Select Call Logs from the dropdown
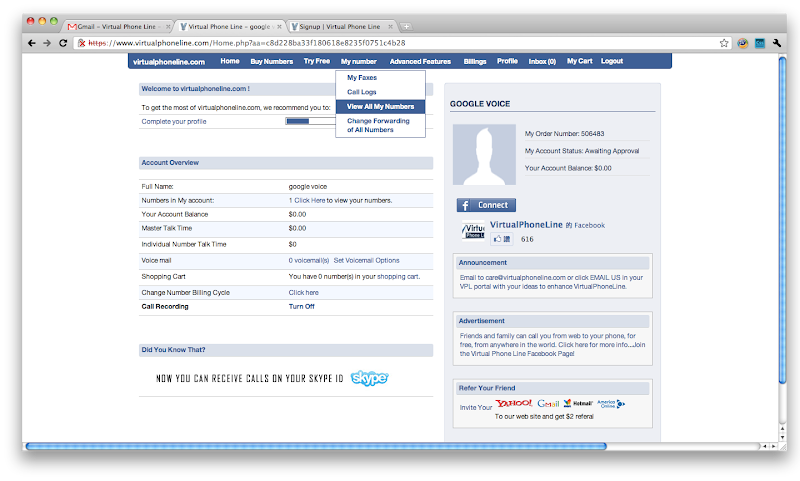This screenshot has width=800, height=481. [362, 92]
